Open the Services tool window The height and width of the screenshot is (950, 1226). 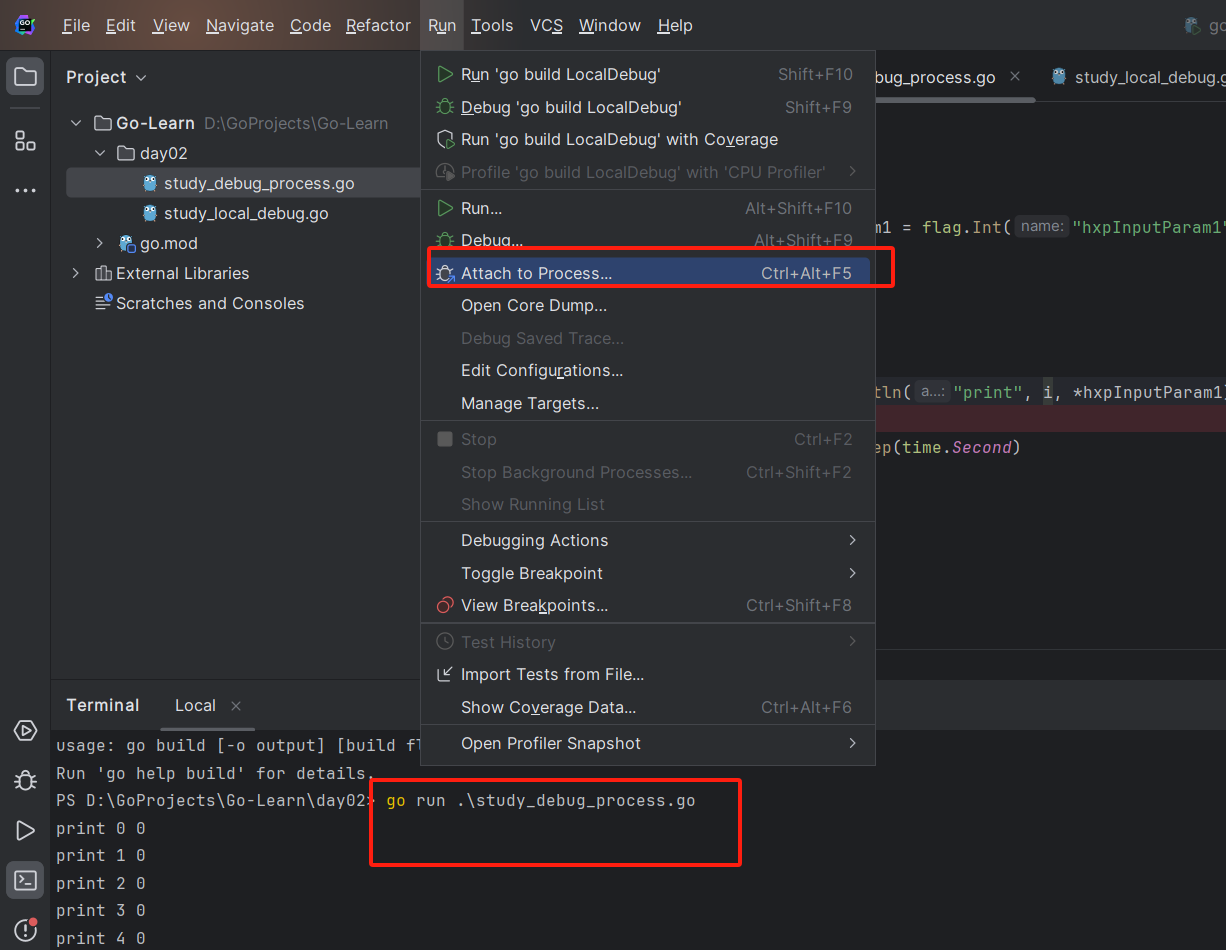(24, 731)
